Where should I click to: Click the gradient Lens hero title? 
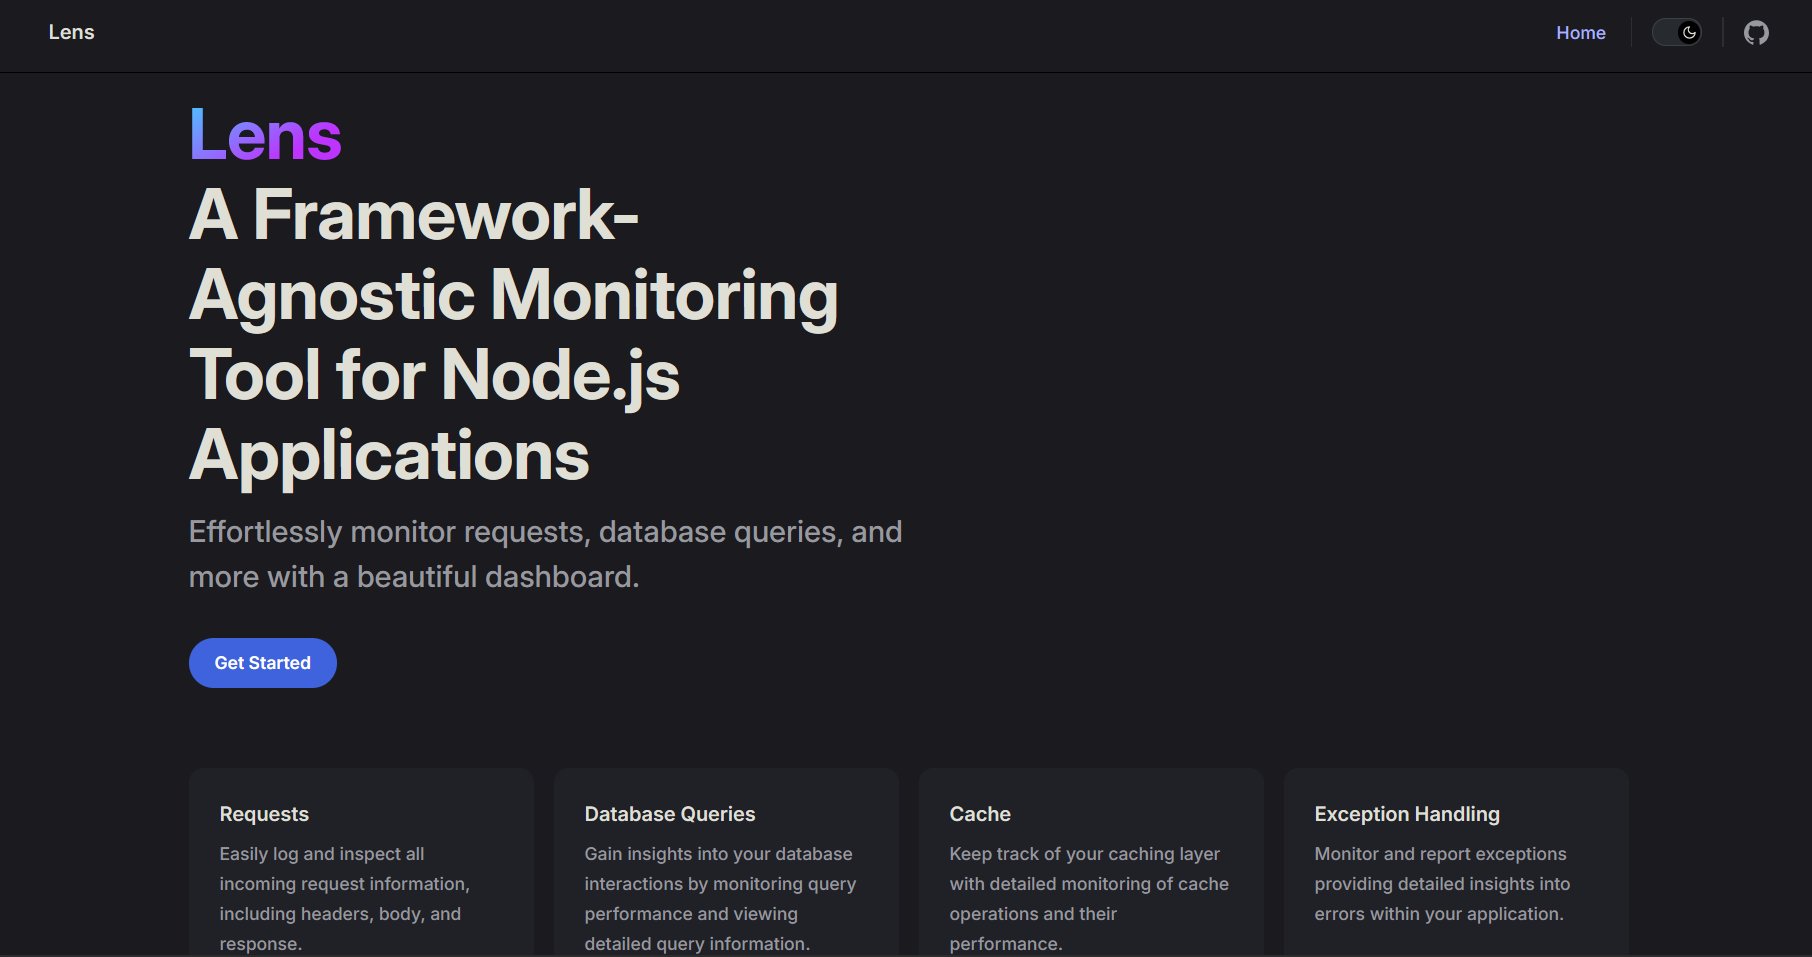[265, 135]
